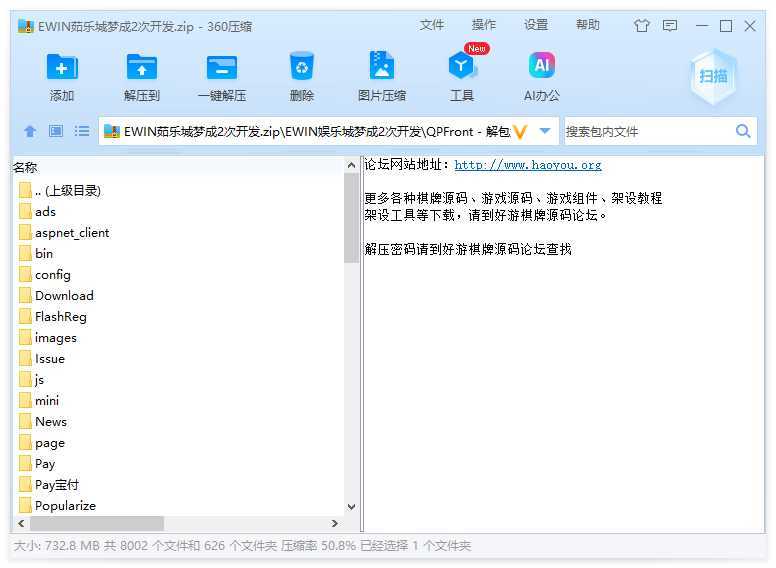Maximize the 360压缩 window

pos(726,26)
